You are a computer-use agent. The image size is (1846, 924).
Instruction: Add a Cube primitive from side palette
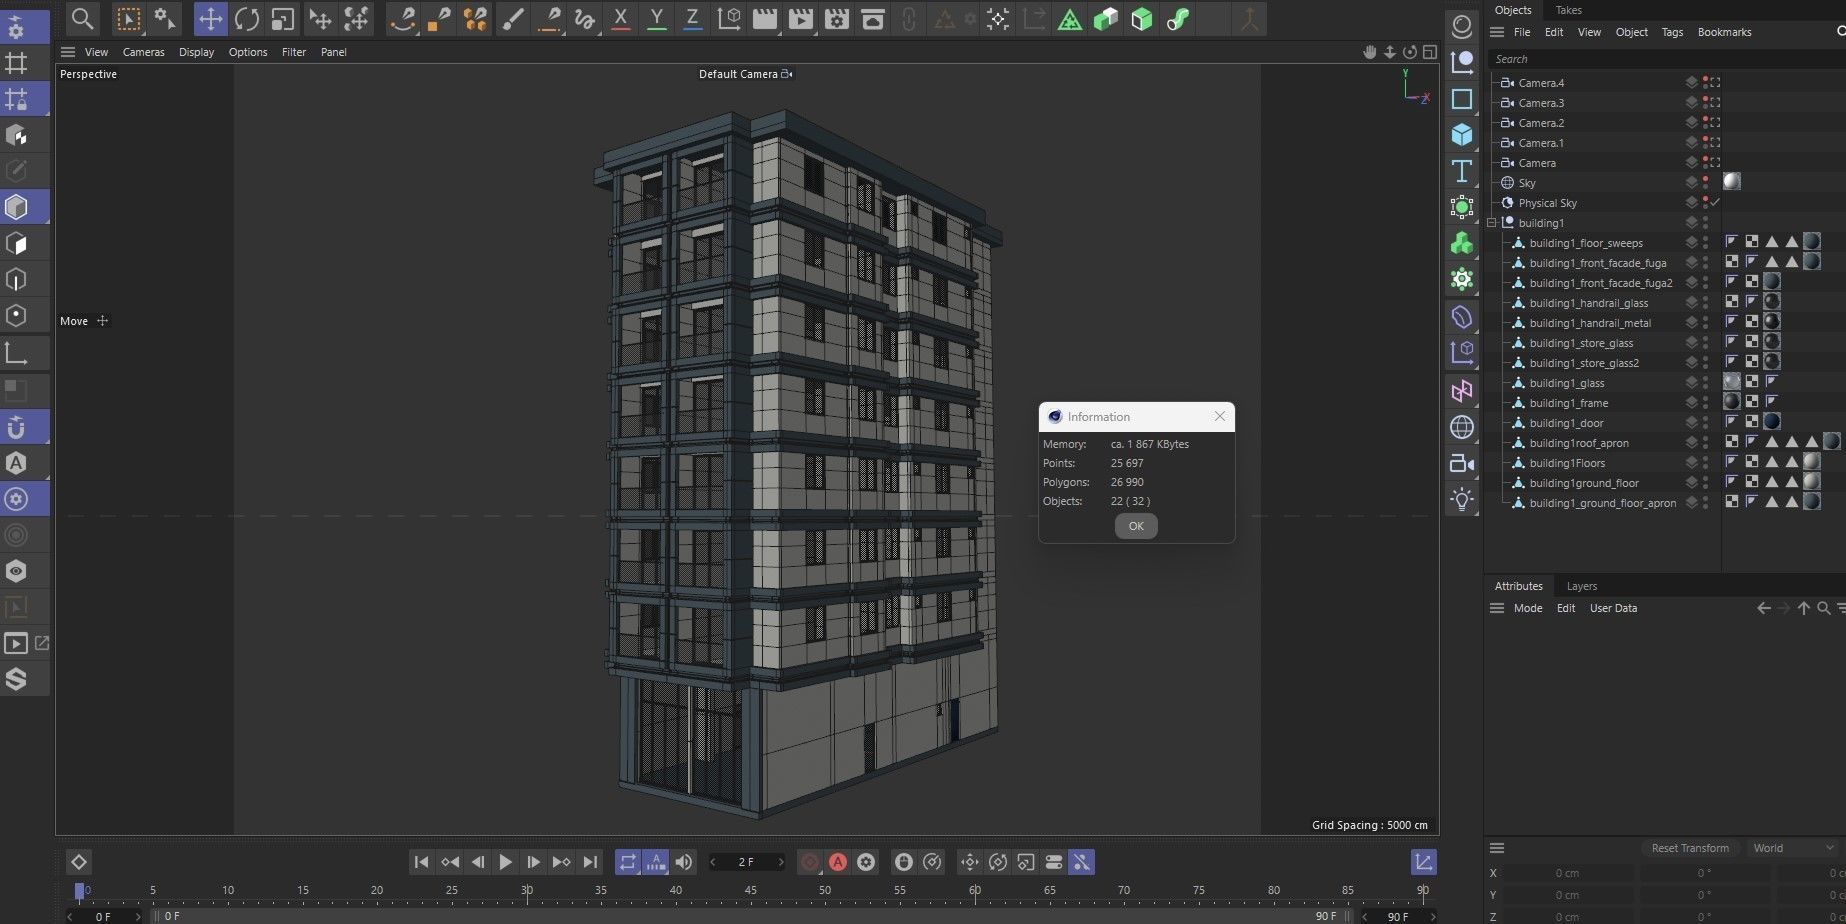[1462, 134]
